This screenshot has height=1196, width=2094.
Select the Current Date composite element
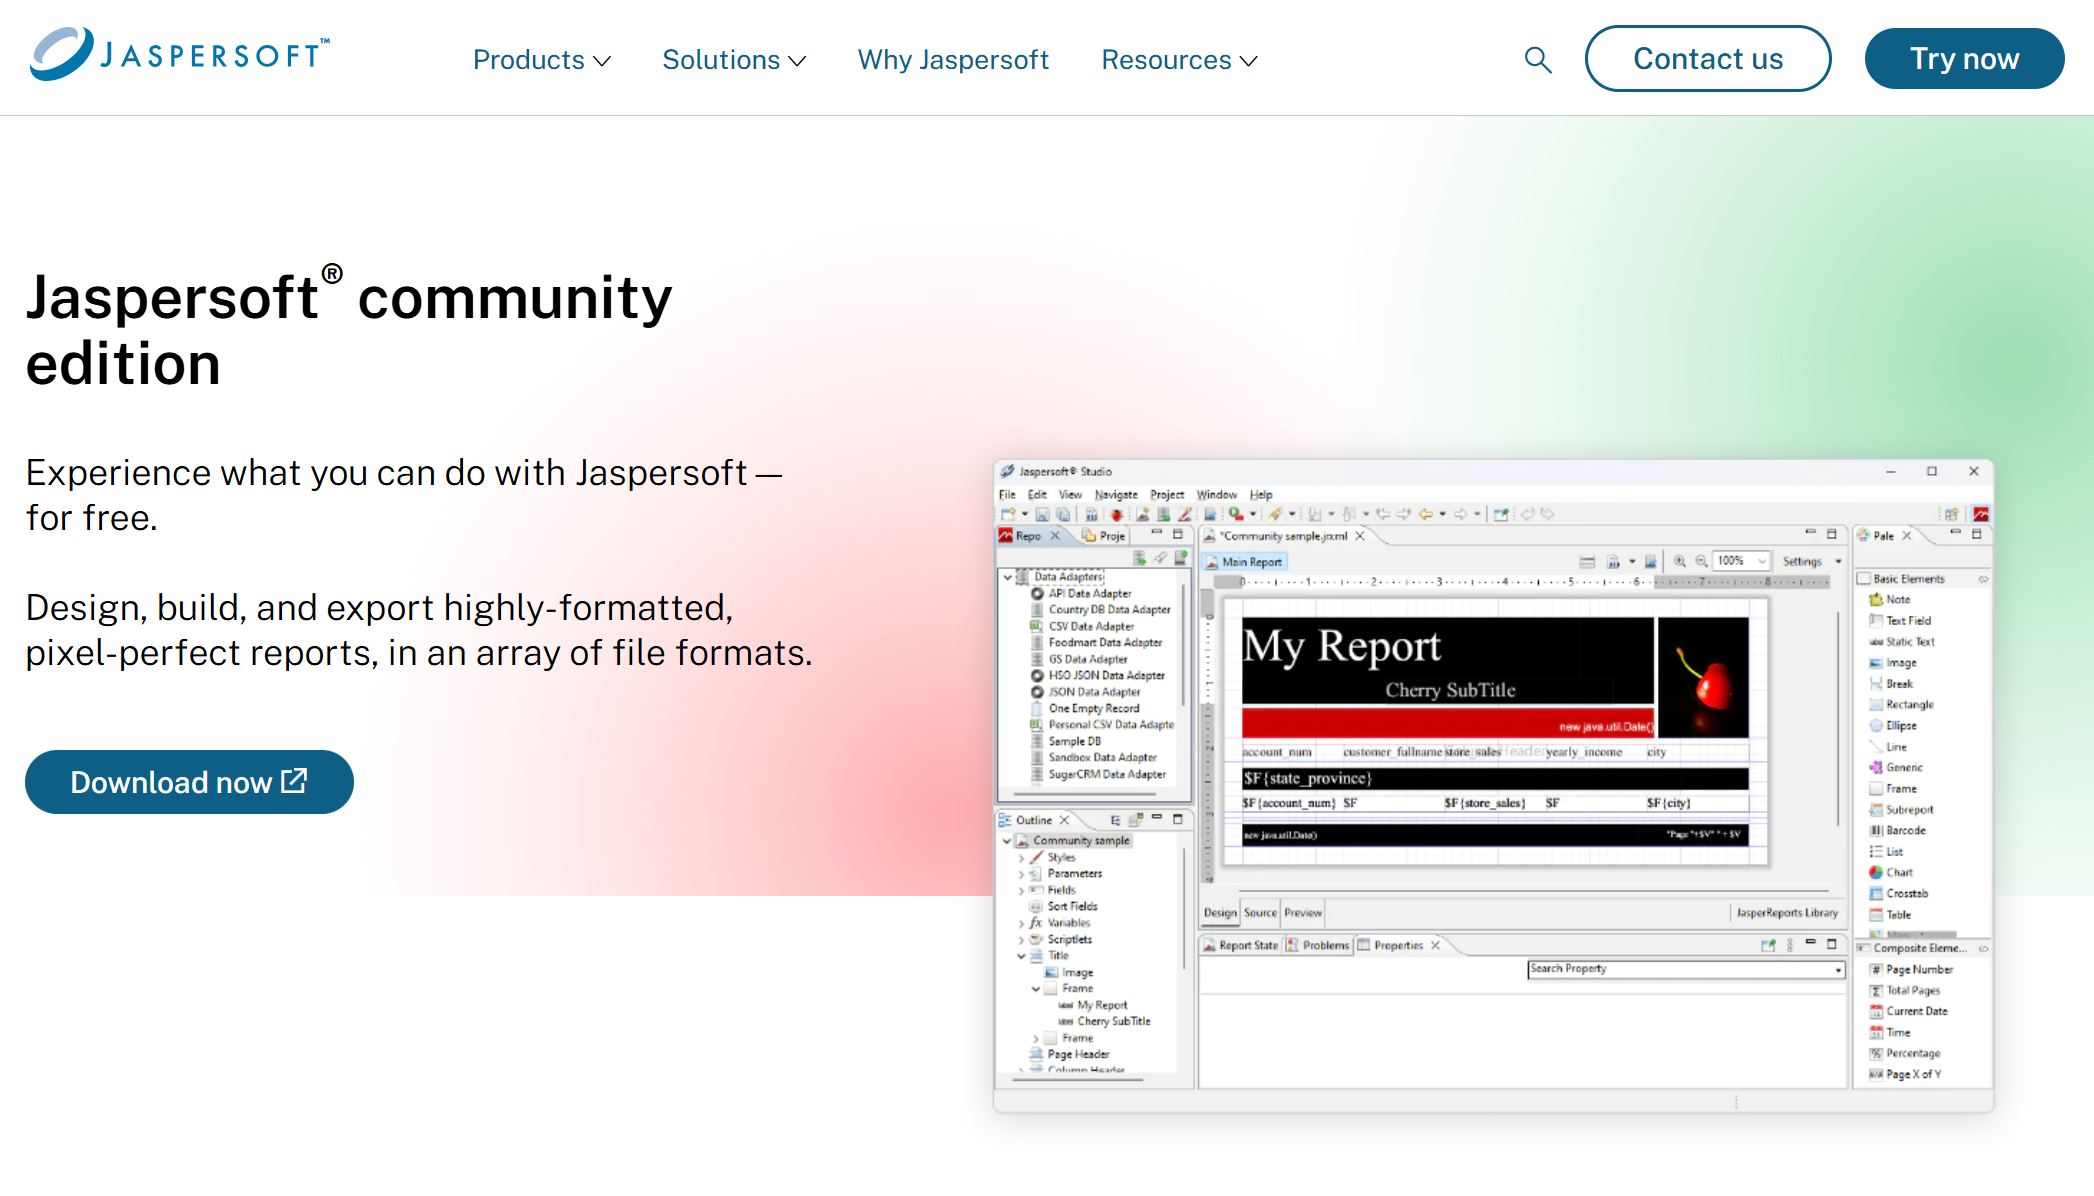click(x=1916, y=1011)
